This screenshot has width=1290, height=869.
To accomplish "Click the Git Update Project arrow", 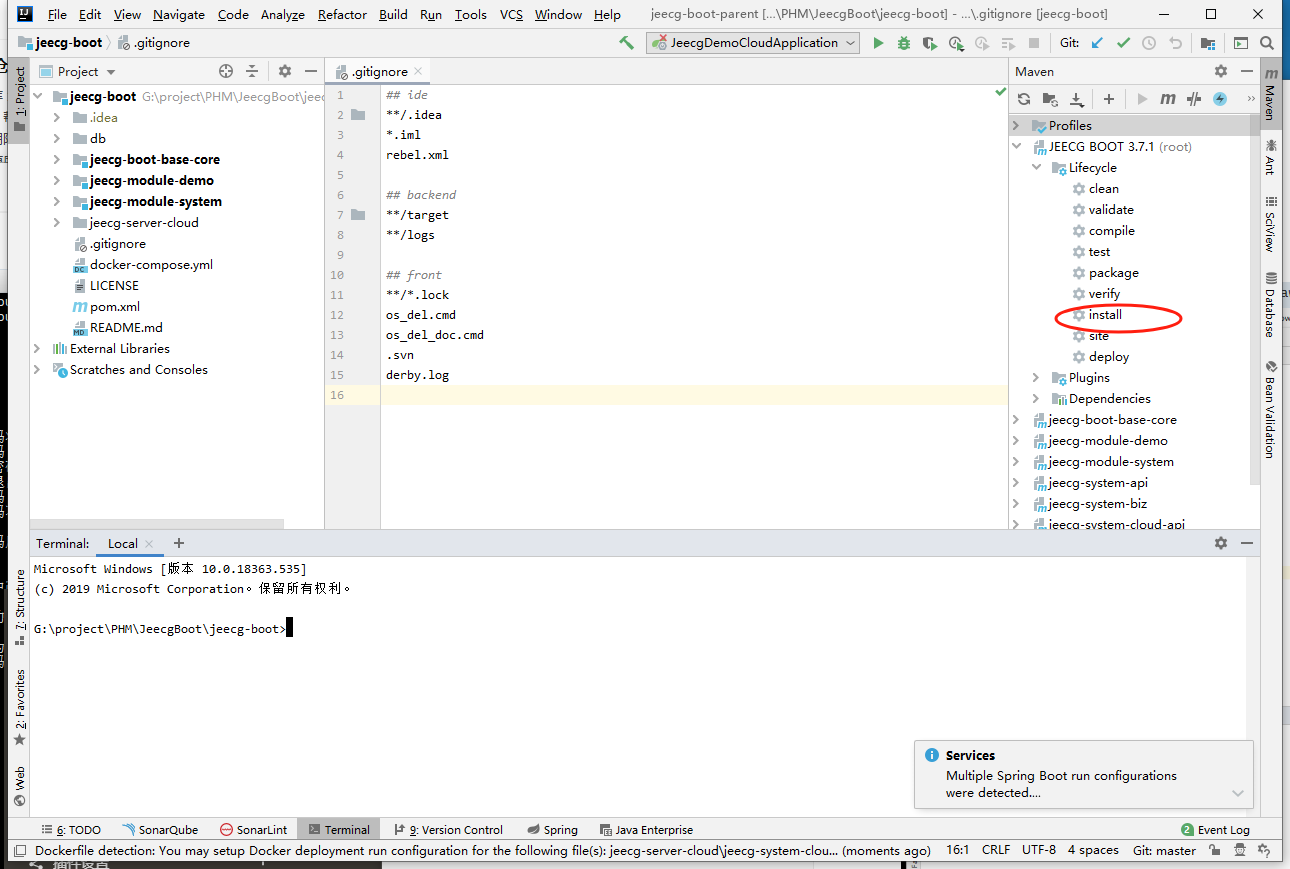I will coord(1097,43).
